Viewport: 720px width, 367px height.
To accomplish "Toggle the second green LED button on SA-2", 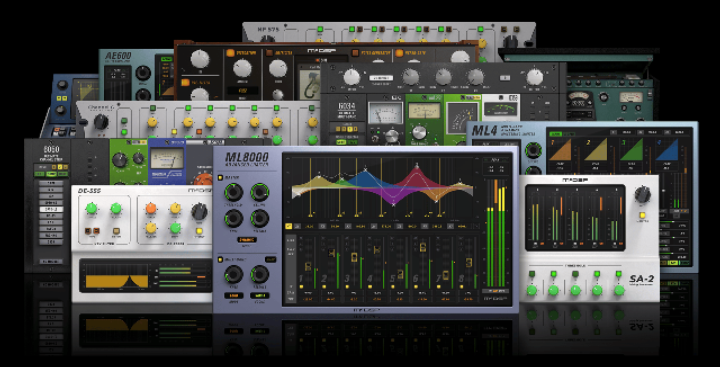I will coord(553,274).
